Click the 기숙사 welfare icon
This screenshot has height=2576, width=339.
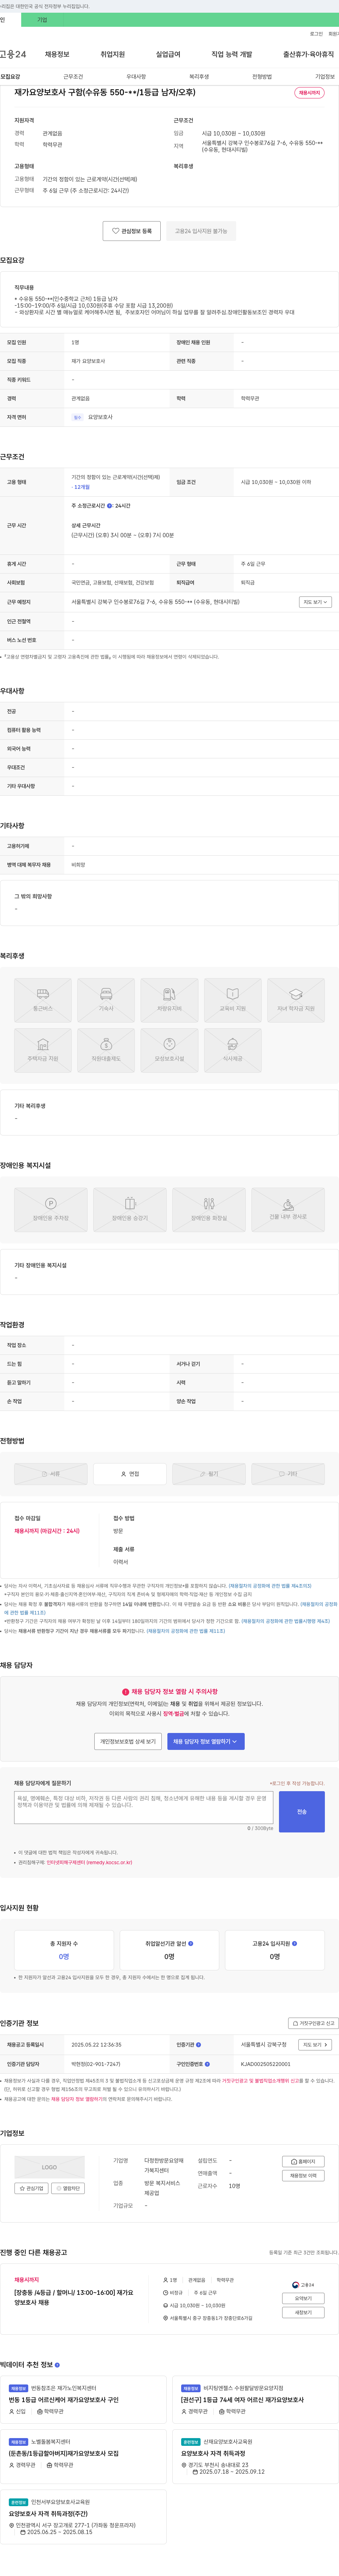click(106, 1000)
